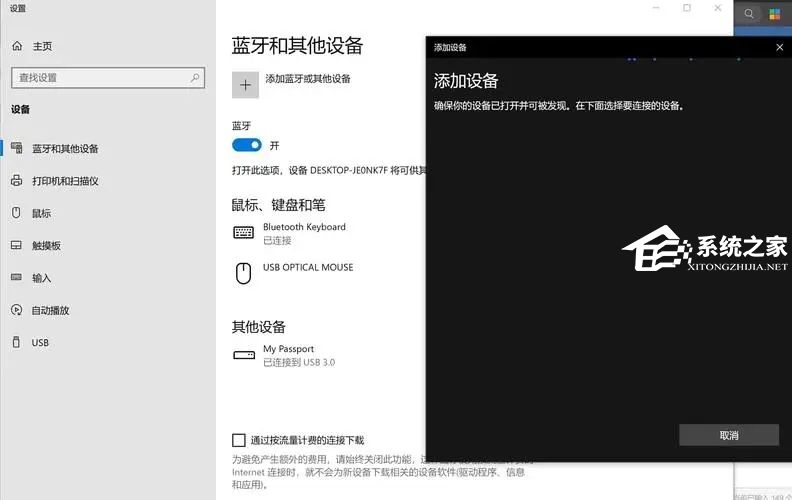
Task: Open 鼠标 settings page
Action: (41, 213)
